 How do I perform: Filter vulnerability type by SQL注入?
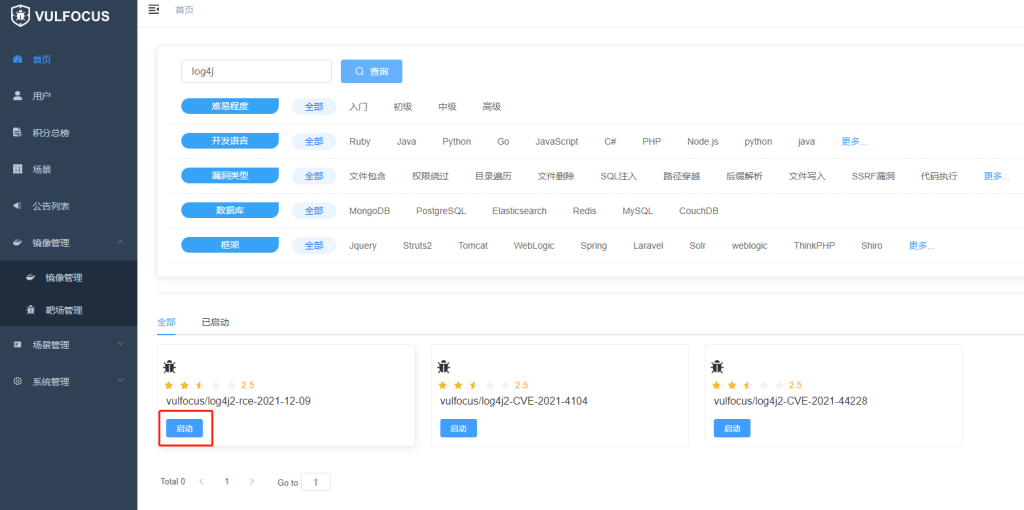click(618, 176)
